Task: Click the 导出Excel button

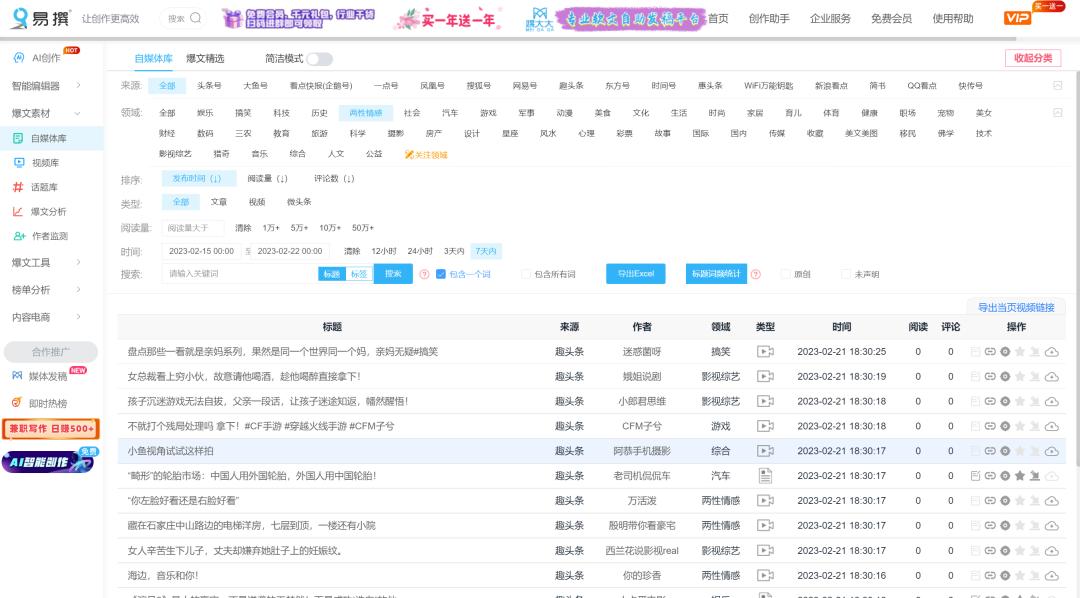Action: coord(636,273)
